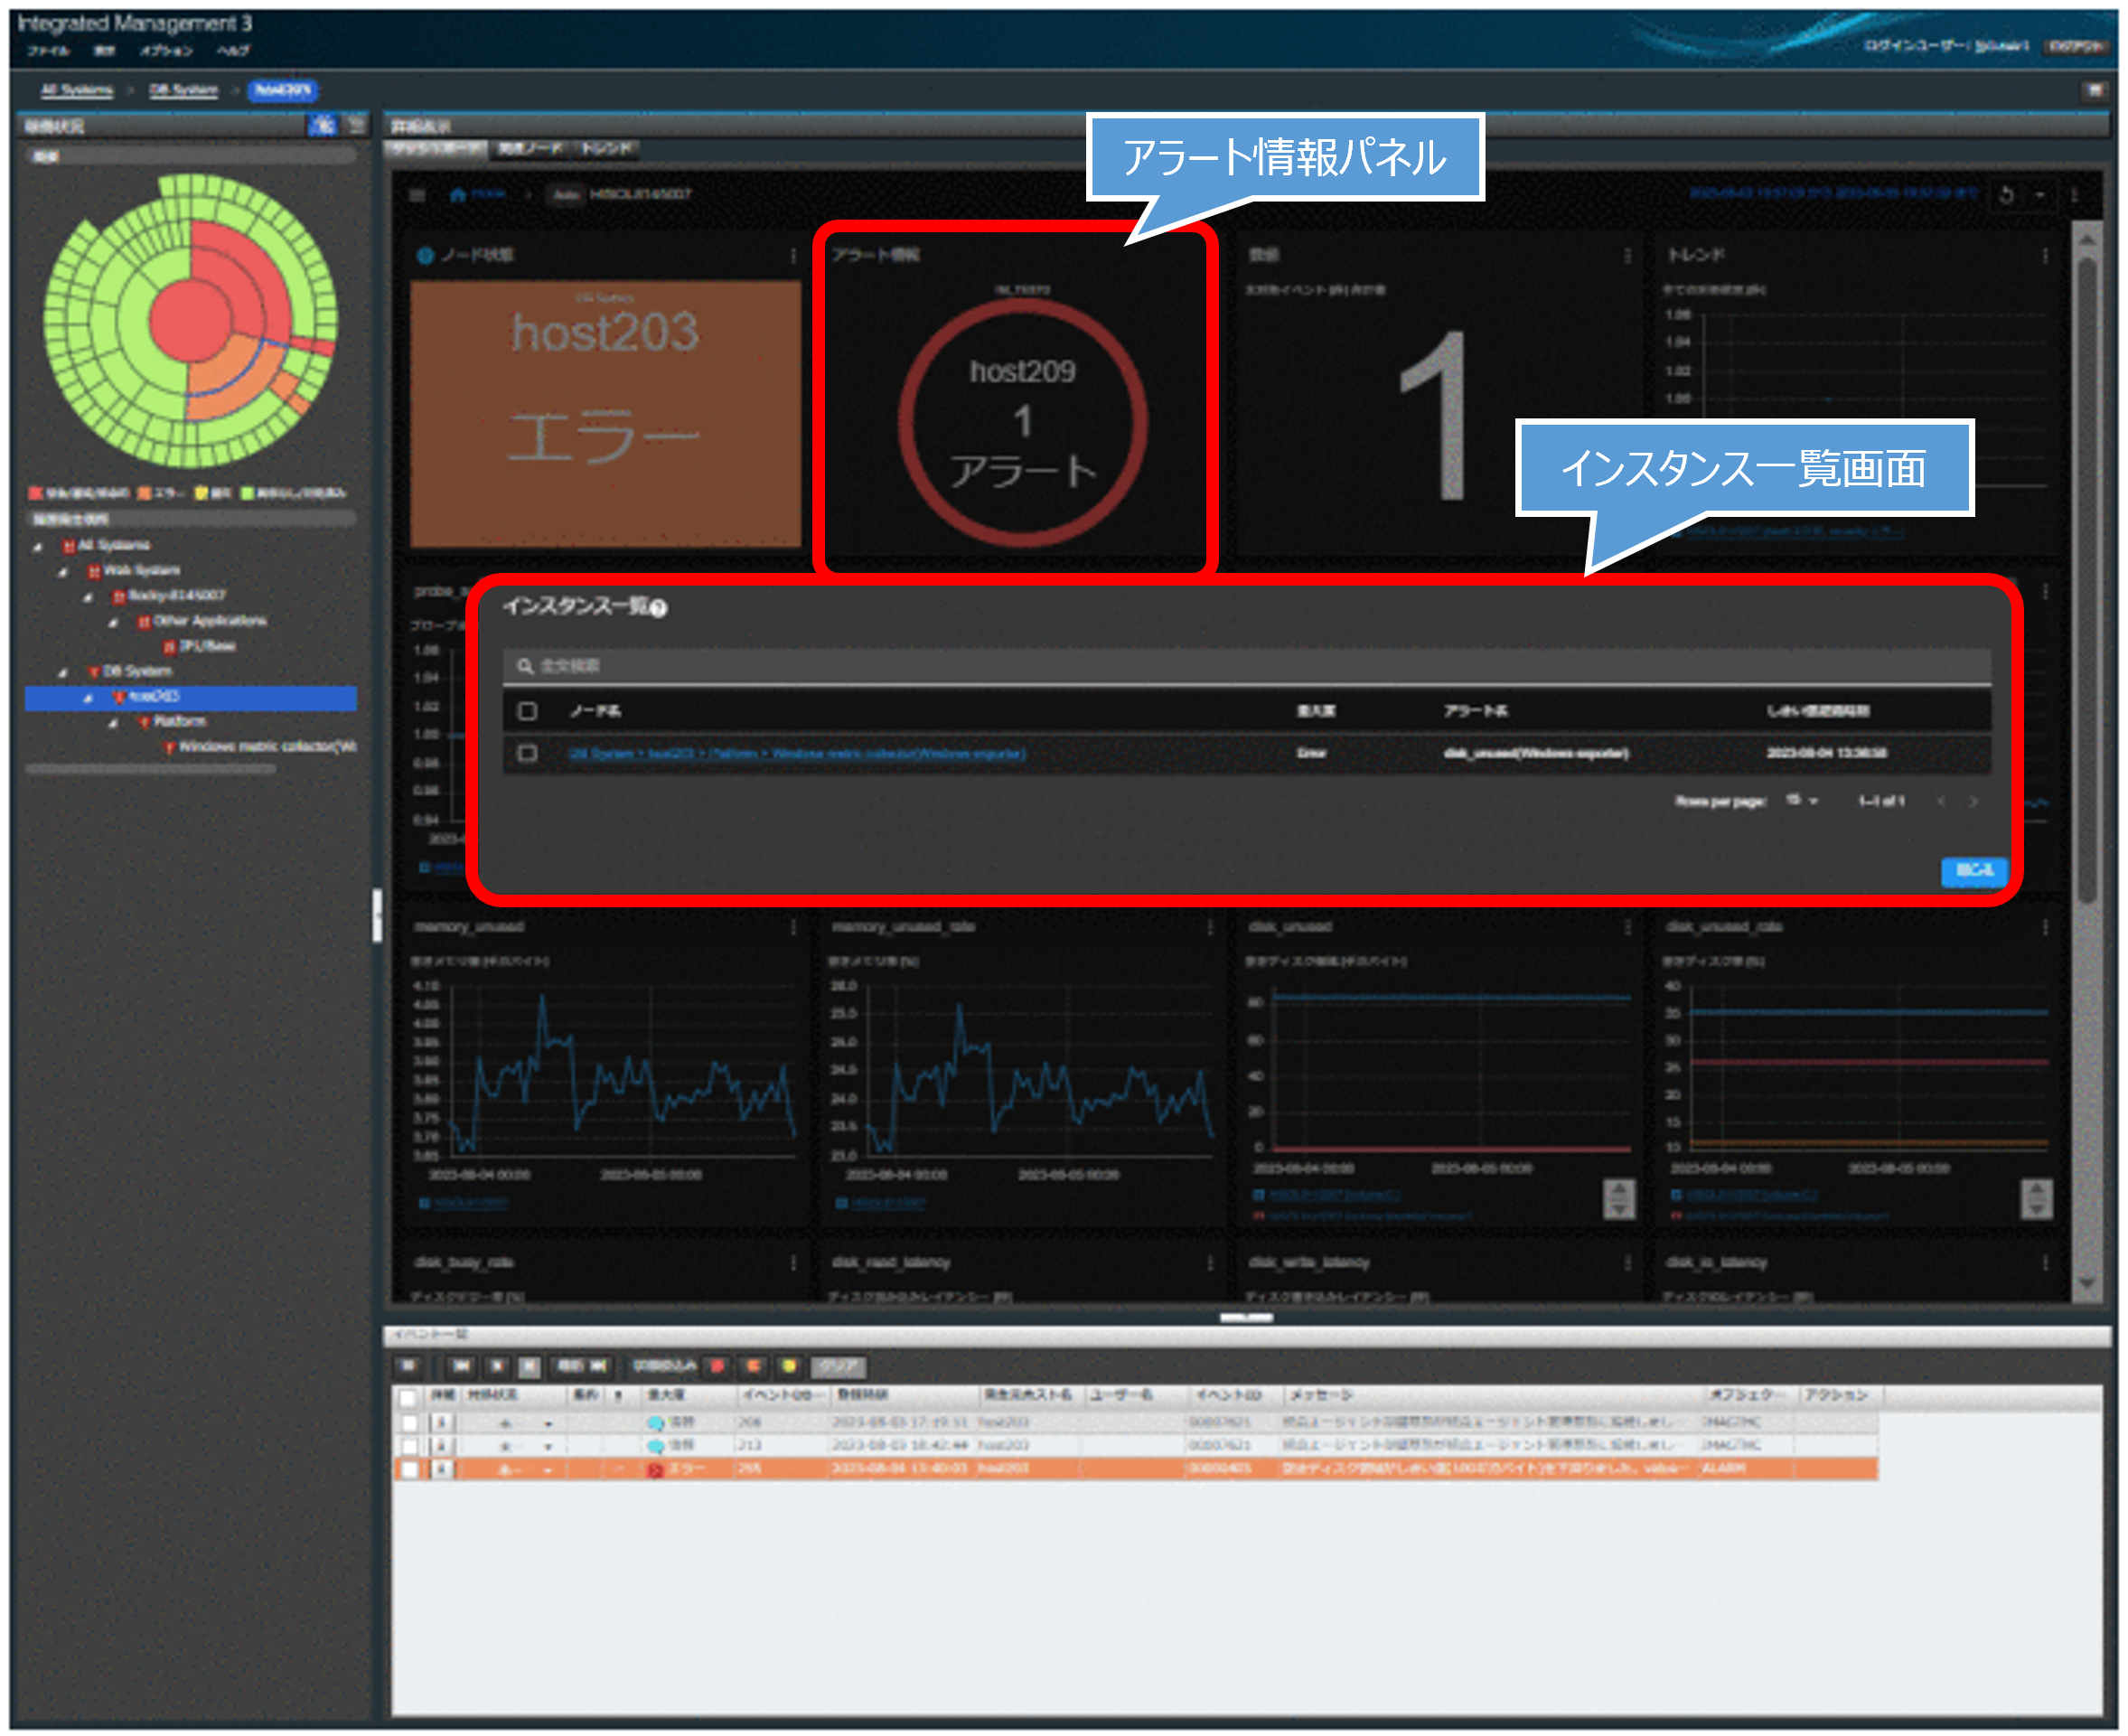Check the orange error event row 255
Image resolution: width=2128 pixels, height=1736 pixels.
[x=408, y=1470]
